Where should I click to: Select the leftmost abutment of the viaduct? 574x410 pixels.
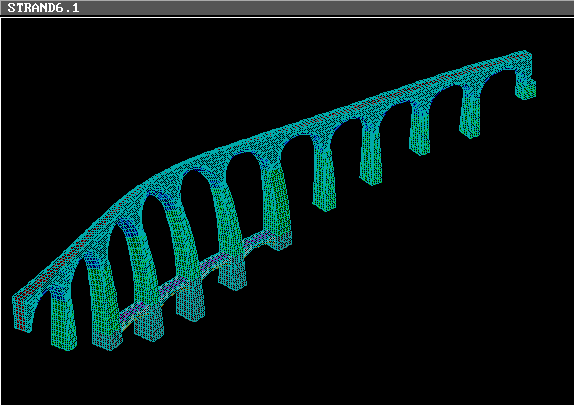click(x=22, y=312)
